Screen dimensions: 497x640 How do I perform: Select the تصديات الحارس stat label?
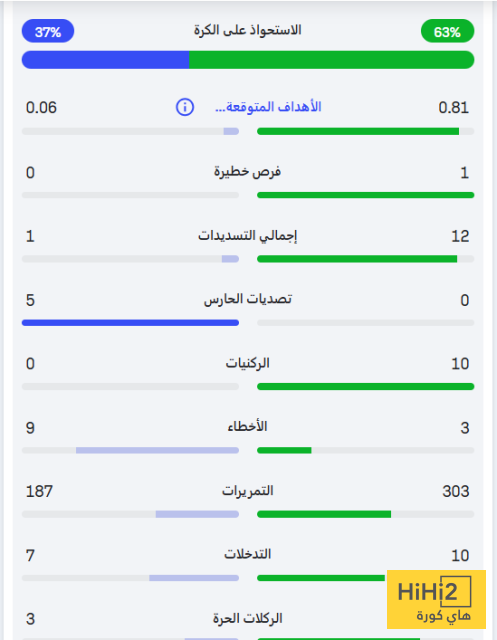(248, 300)
